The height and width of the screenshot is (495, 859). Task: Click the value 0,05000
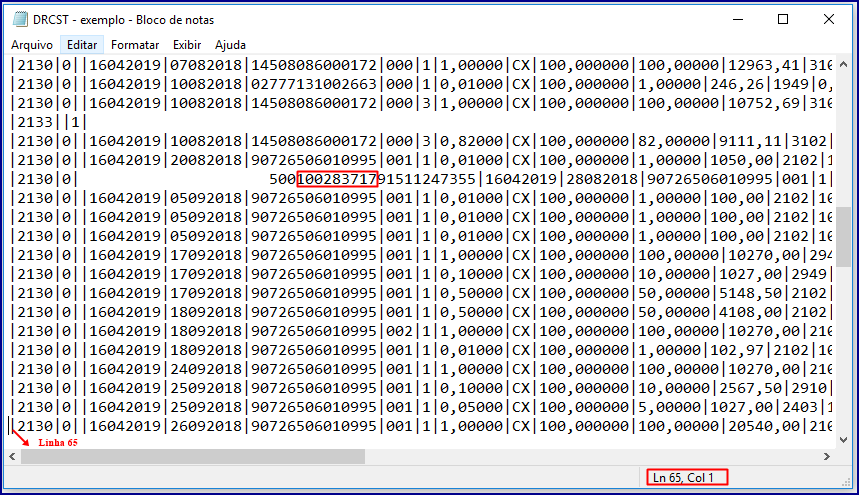pyautogui.click(x=471, y=407)
